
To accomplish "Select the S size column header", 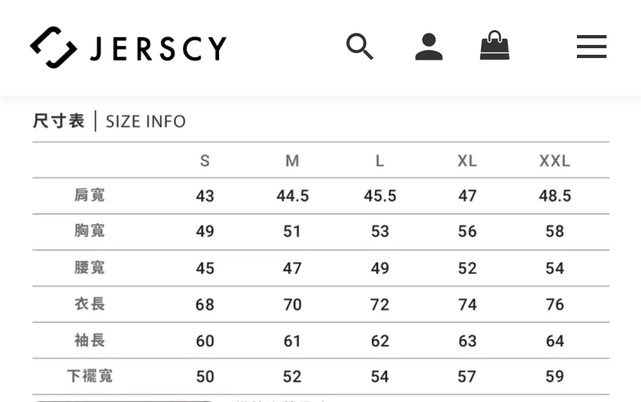I will [205, 160].
